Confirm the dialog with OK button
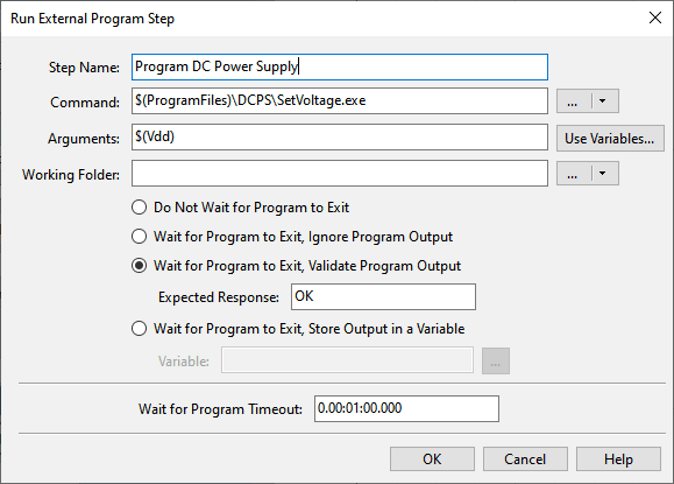The image size is (674, 484). (432, 459)
